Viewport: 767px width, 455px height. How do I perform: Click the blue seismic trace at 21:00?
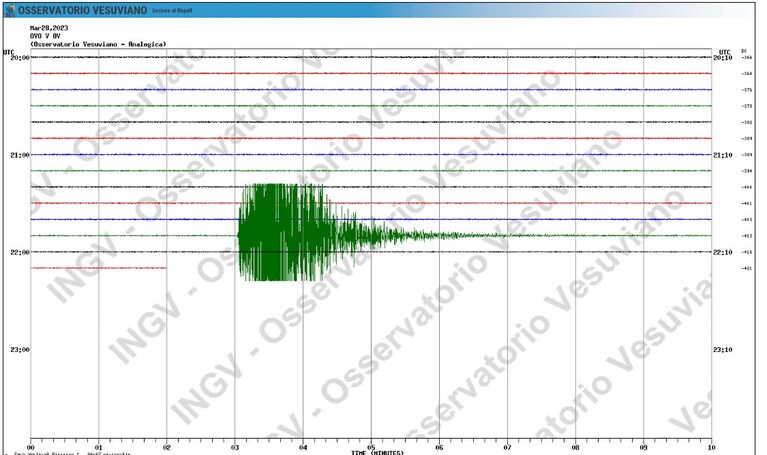(371, 155)
